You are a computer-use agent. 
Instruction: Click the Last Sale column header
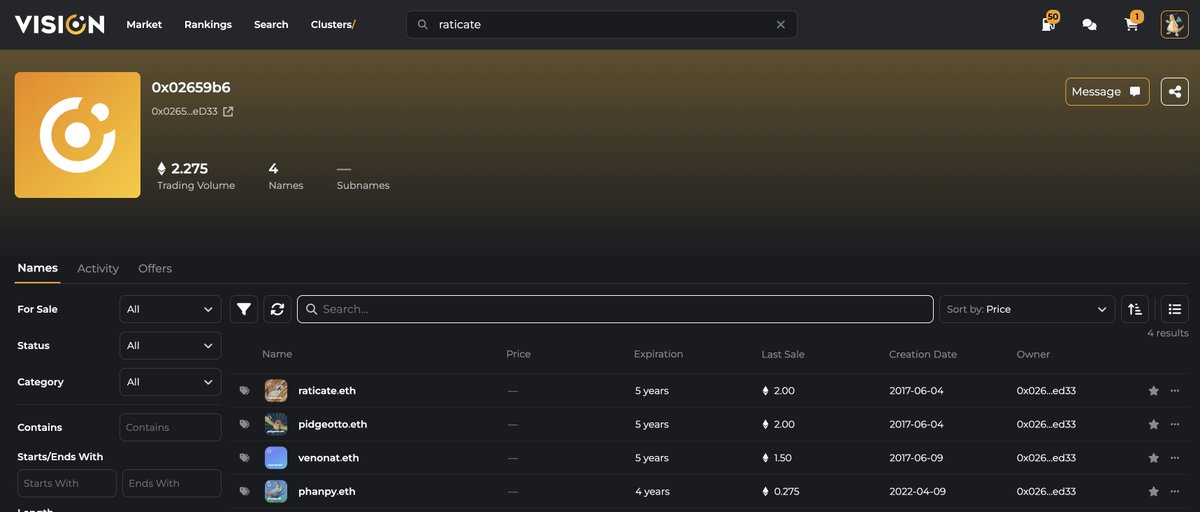point(782,354)
